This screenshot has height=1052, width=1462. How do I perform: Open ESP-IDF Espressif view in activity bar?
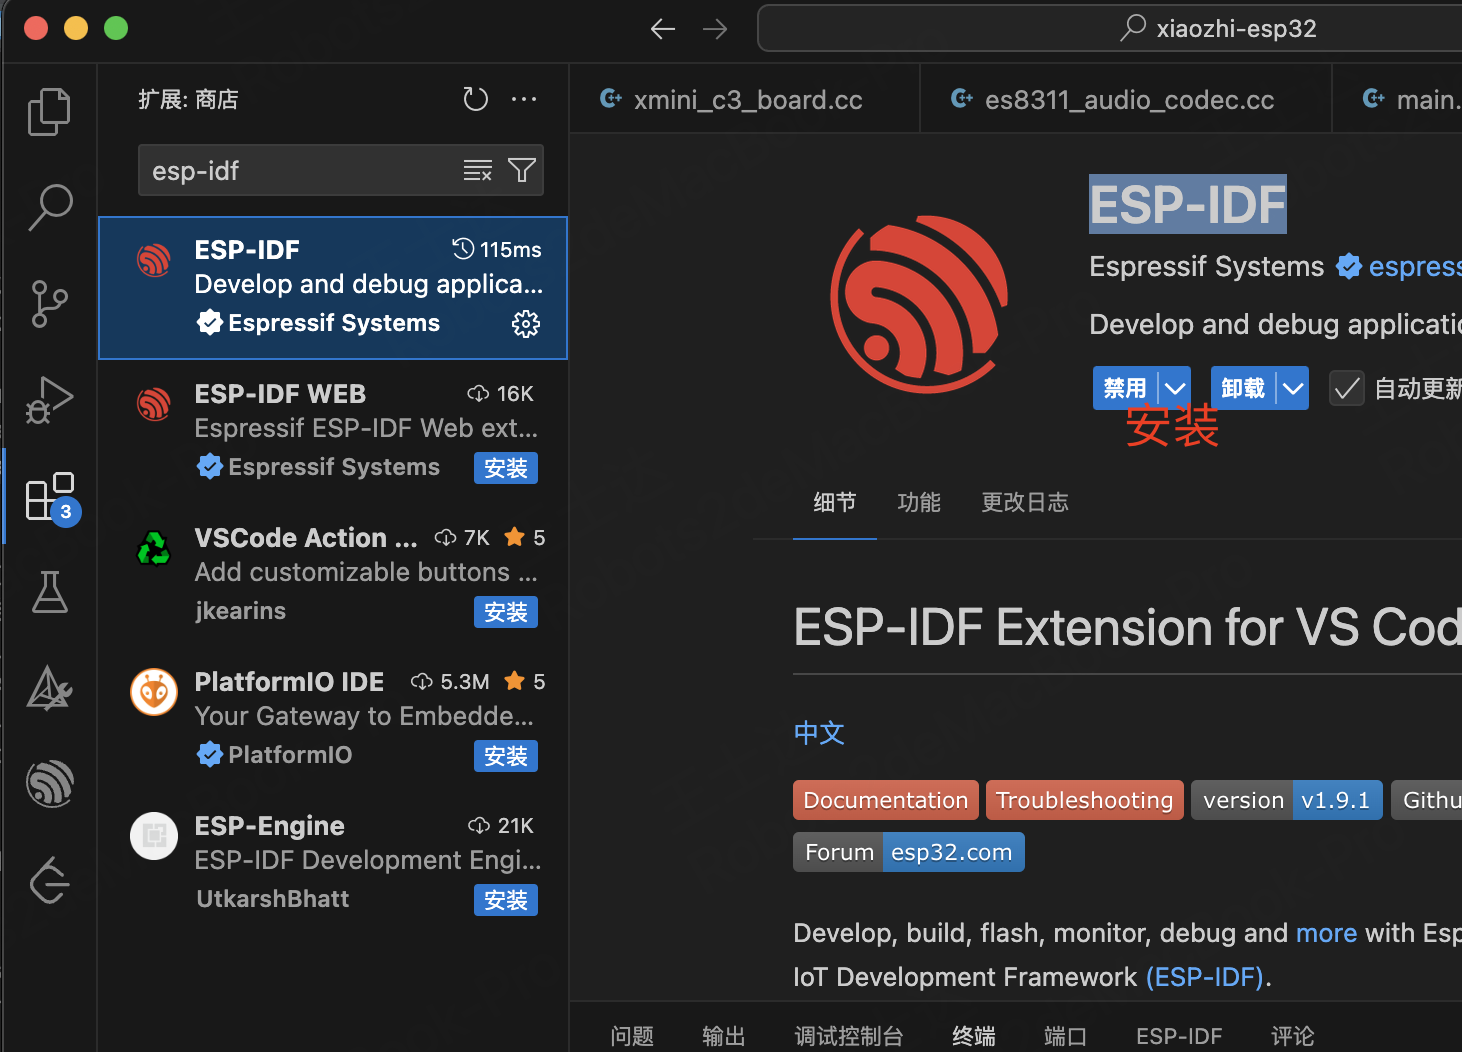49,783
